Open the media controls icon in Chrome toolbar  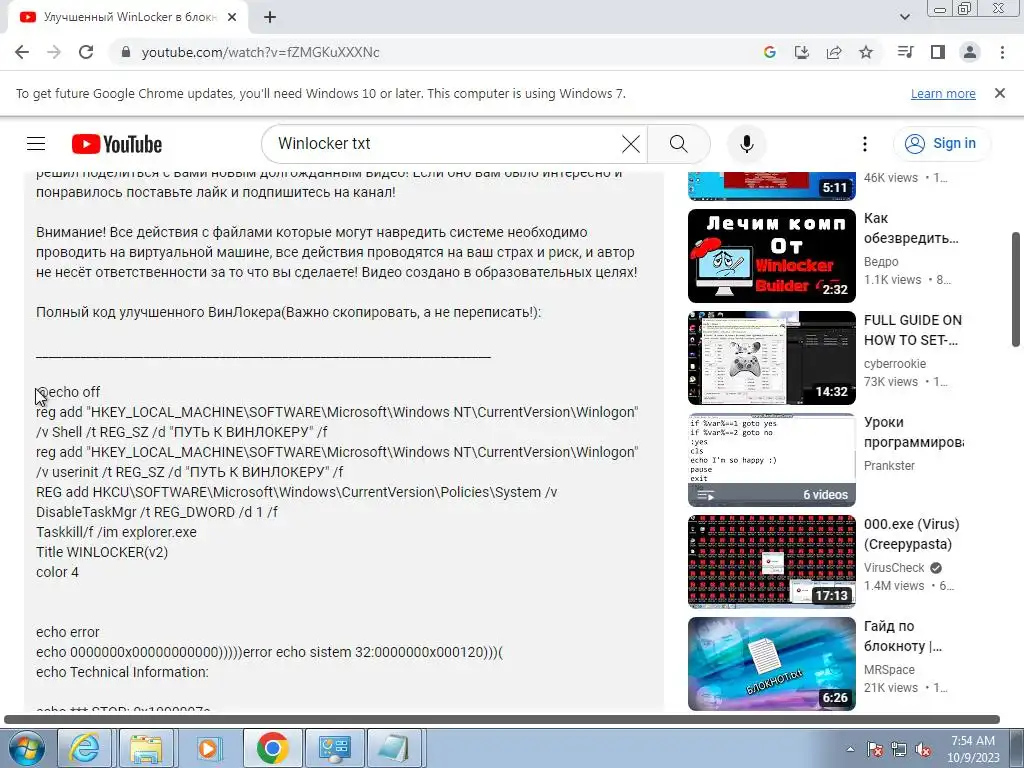click(x=905, y=52)
